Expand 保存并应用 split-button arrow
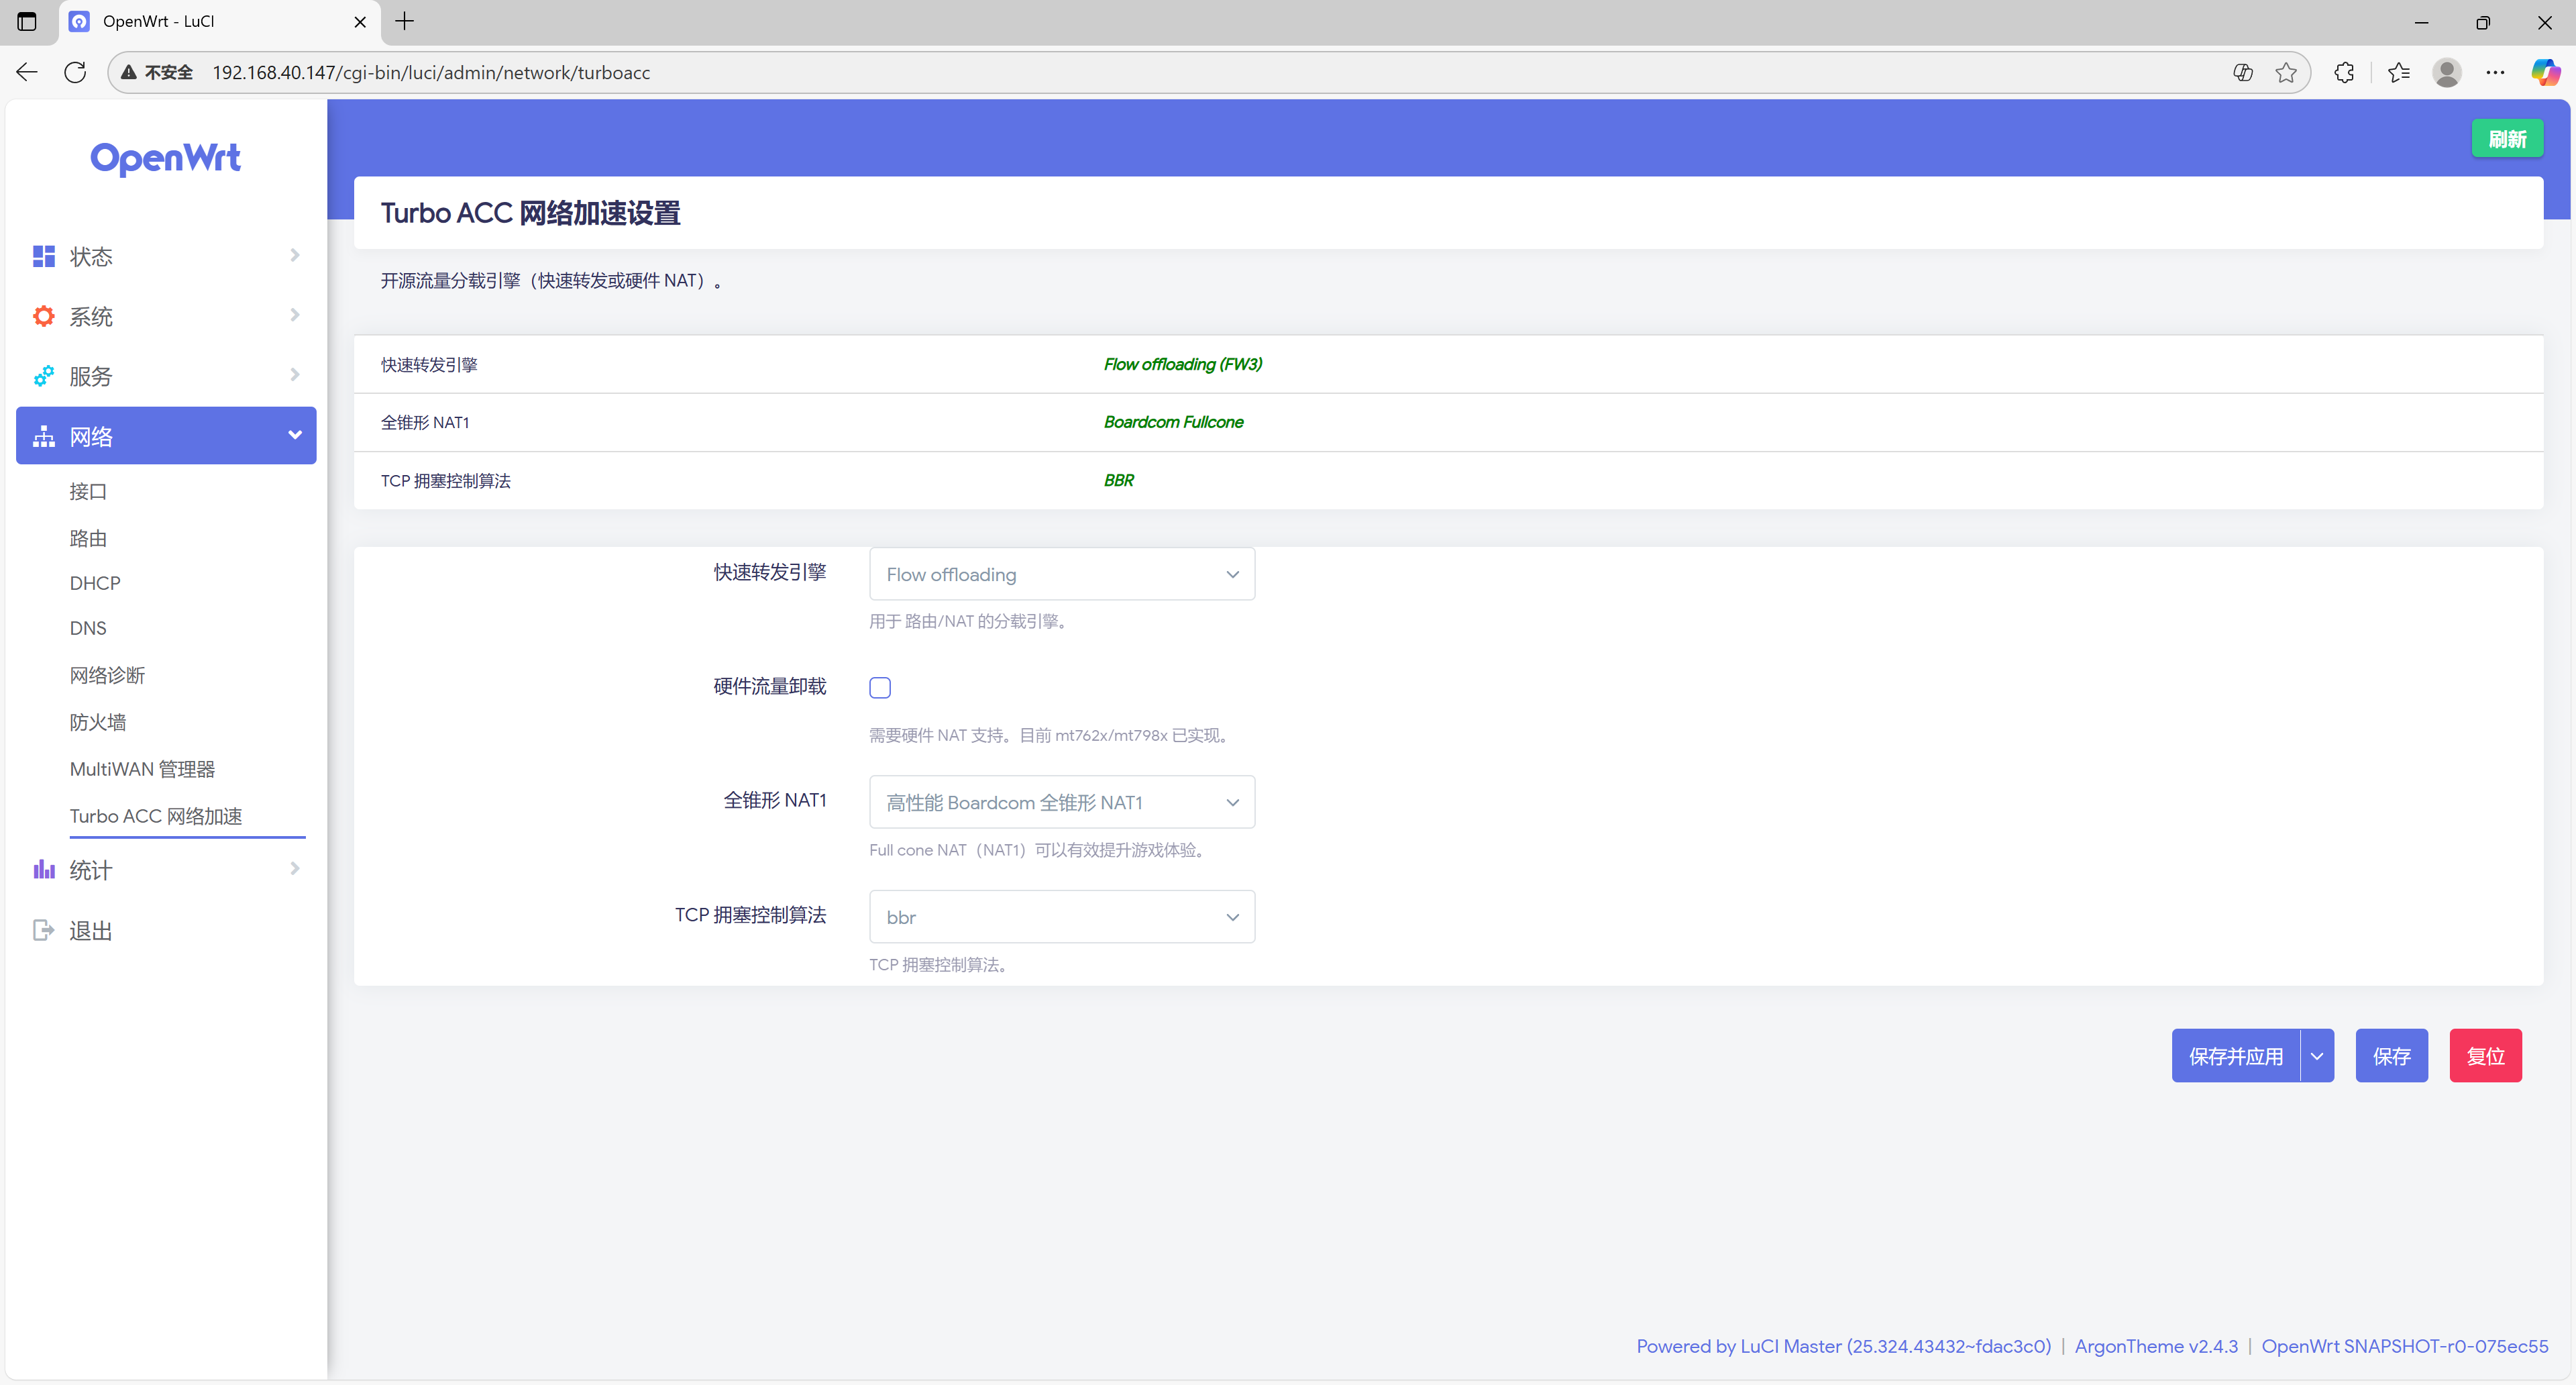 pos(2317,1056)
